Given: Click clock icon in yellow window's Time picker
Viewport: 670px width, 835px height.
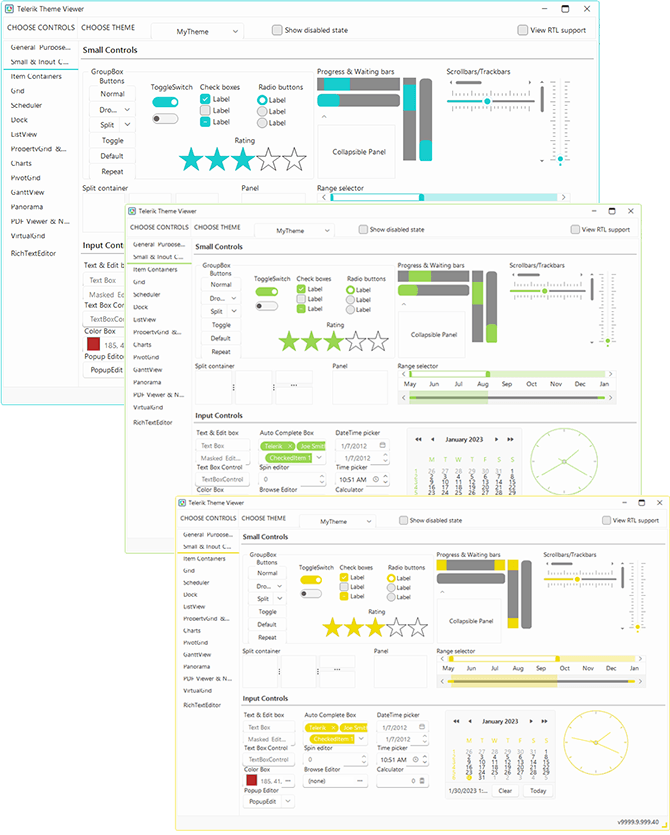Looking at the screenshot, I should pos(415,759).
